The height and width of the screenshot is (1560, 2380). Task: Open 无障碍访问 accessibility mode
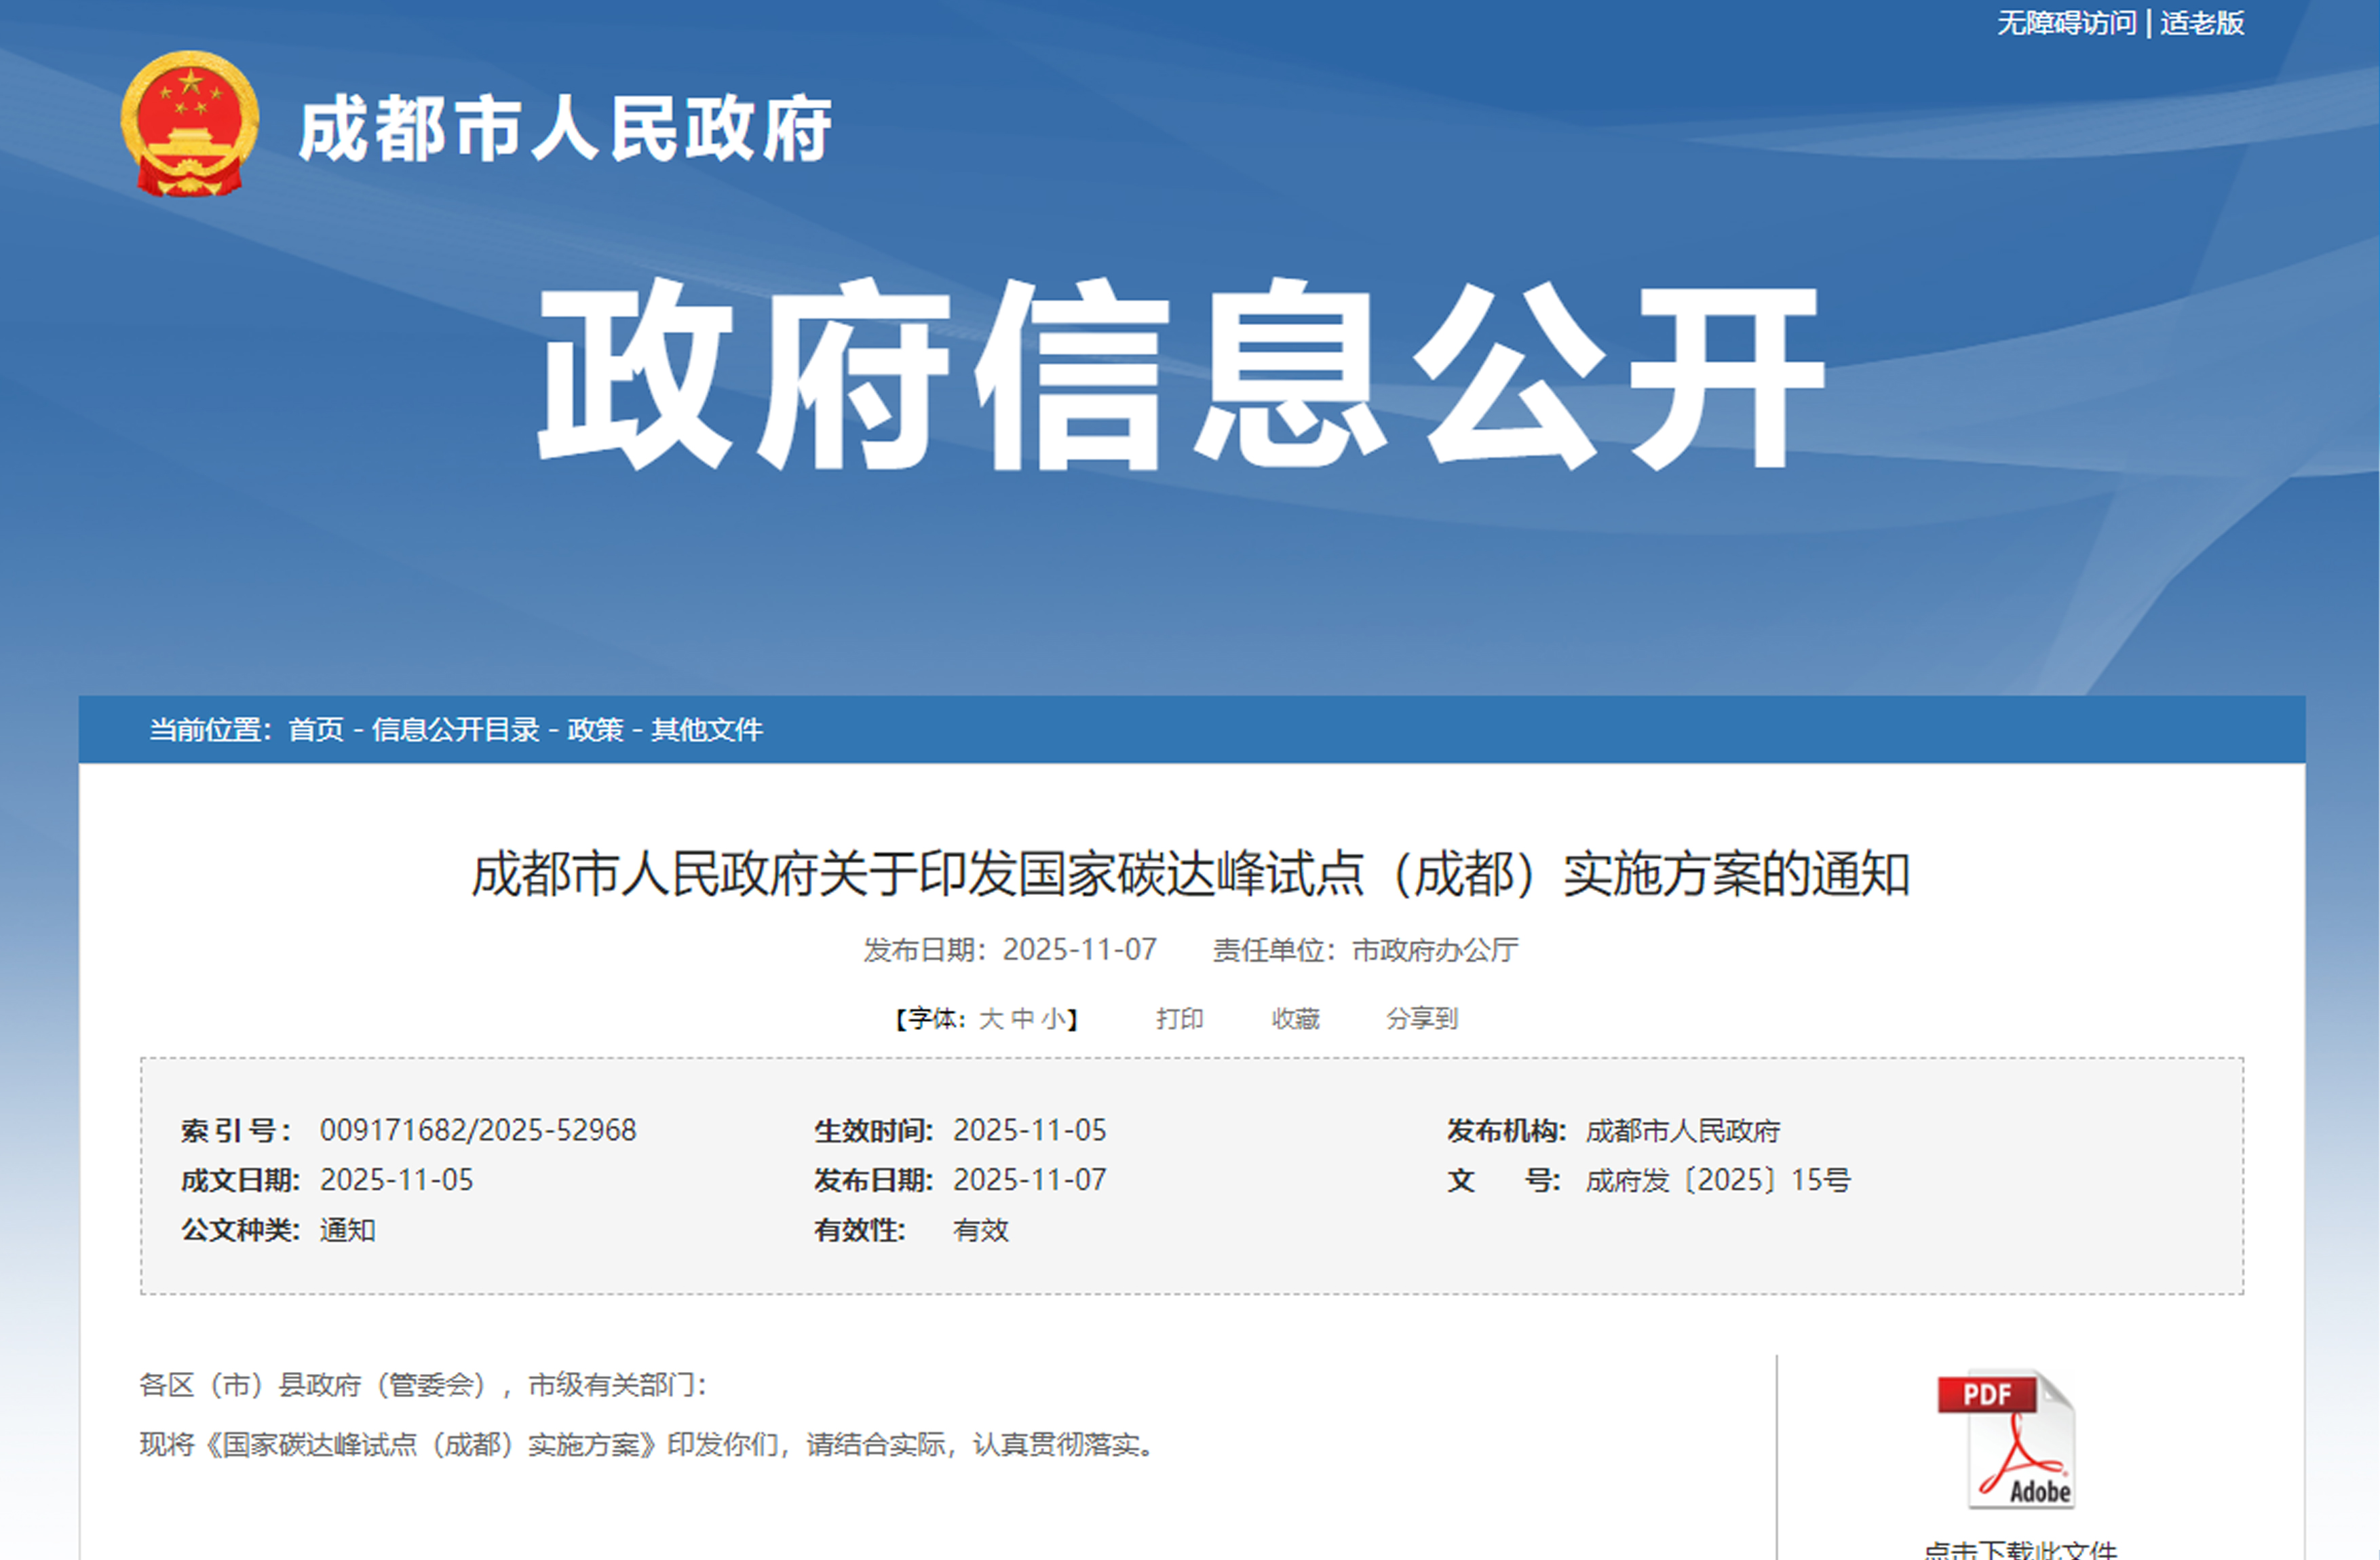2066,23
